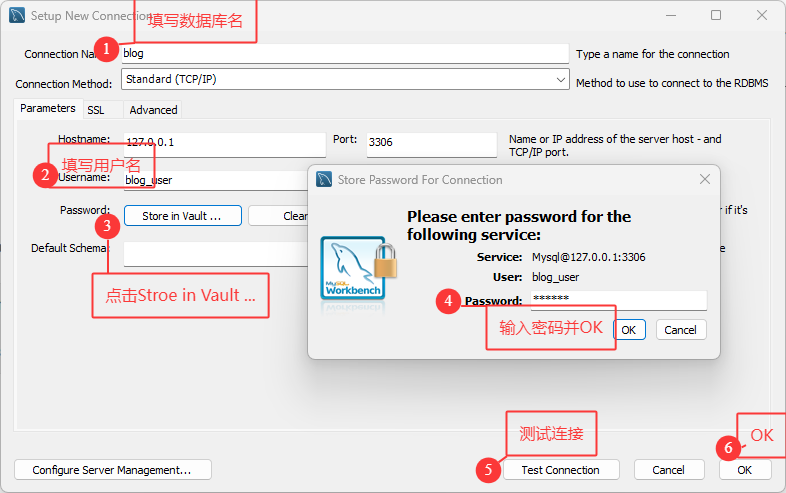Expand the Connection Method dropdown
This screenshot has width=786, height=493.
[560, 79]
